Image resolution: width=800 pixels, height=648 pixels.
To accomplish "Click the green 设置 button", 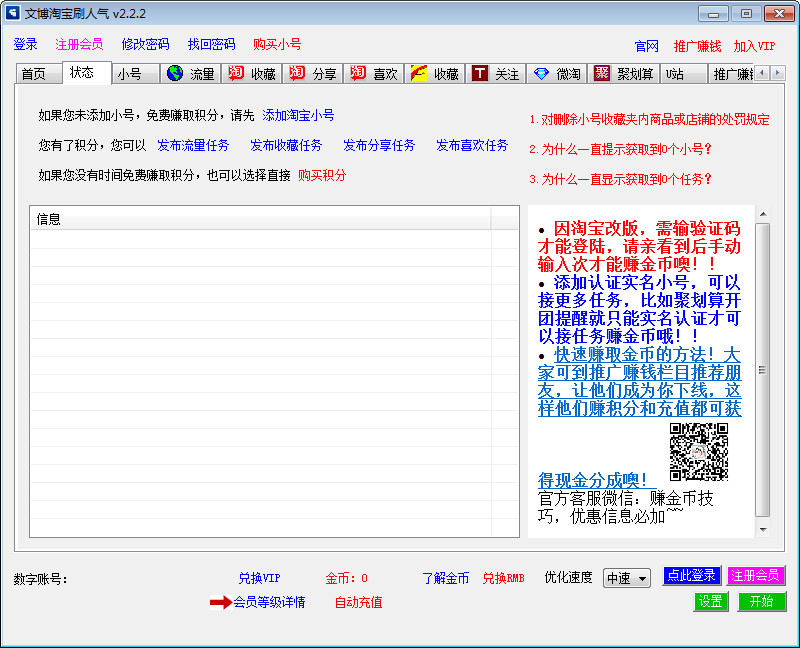I will pos(711,601).
